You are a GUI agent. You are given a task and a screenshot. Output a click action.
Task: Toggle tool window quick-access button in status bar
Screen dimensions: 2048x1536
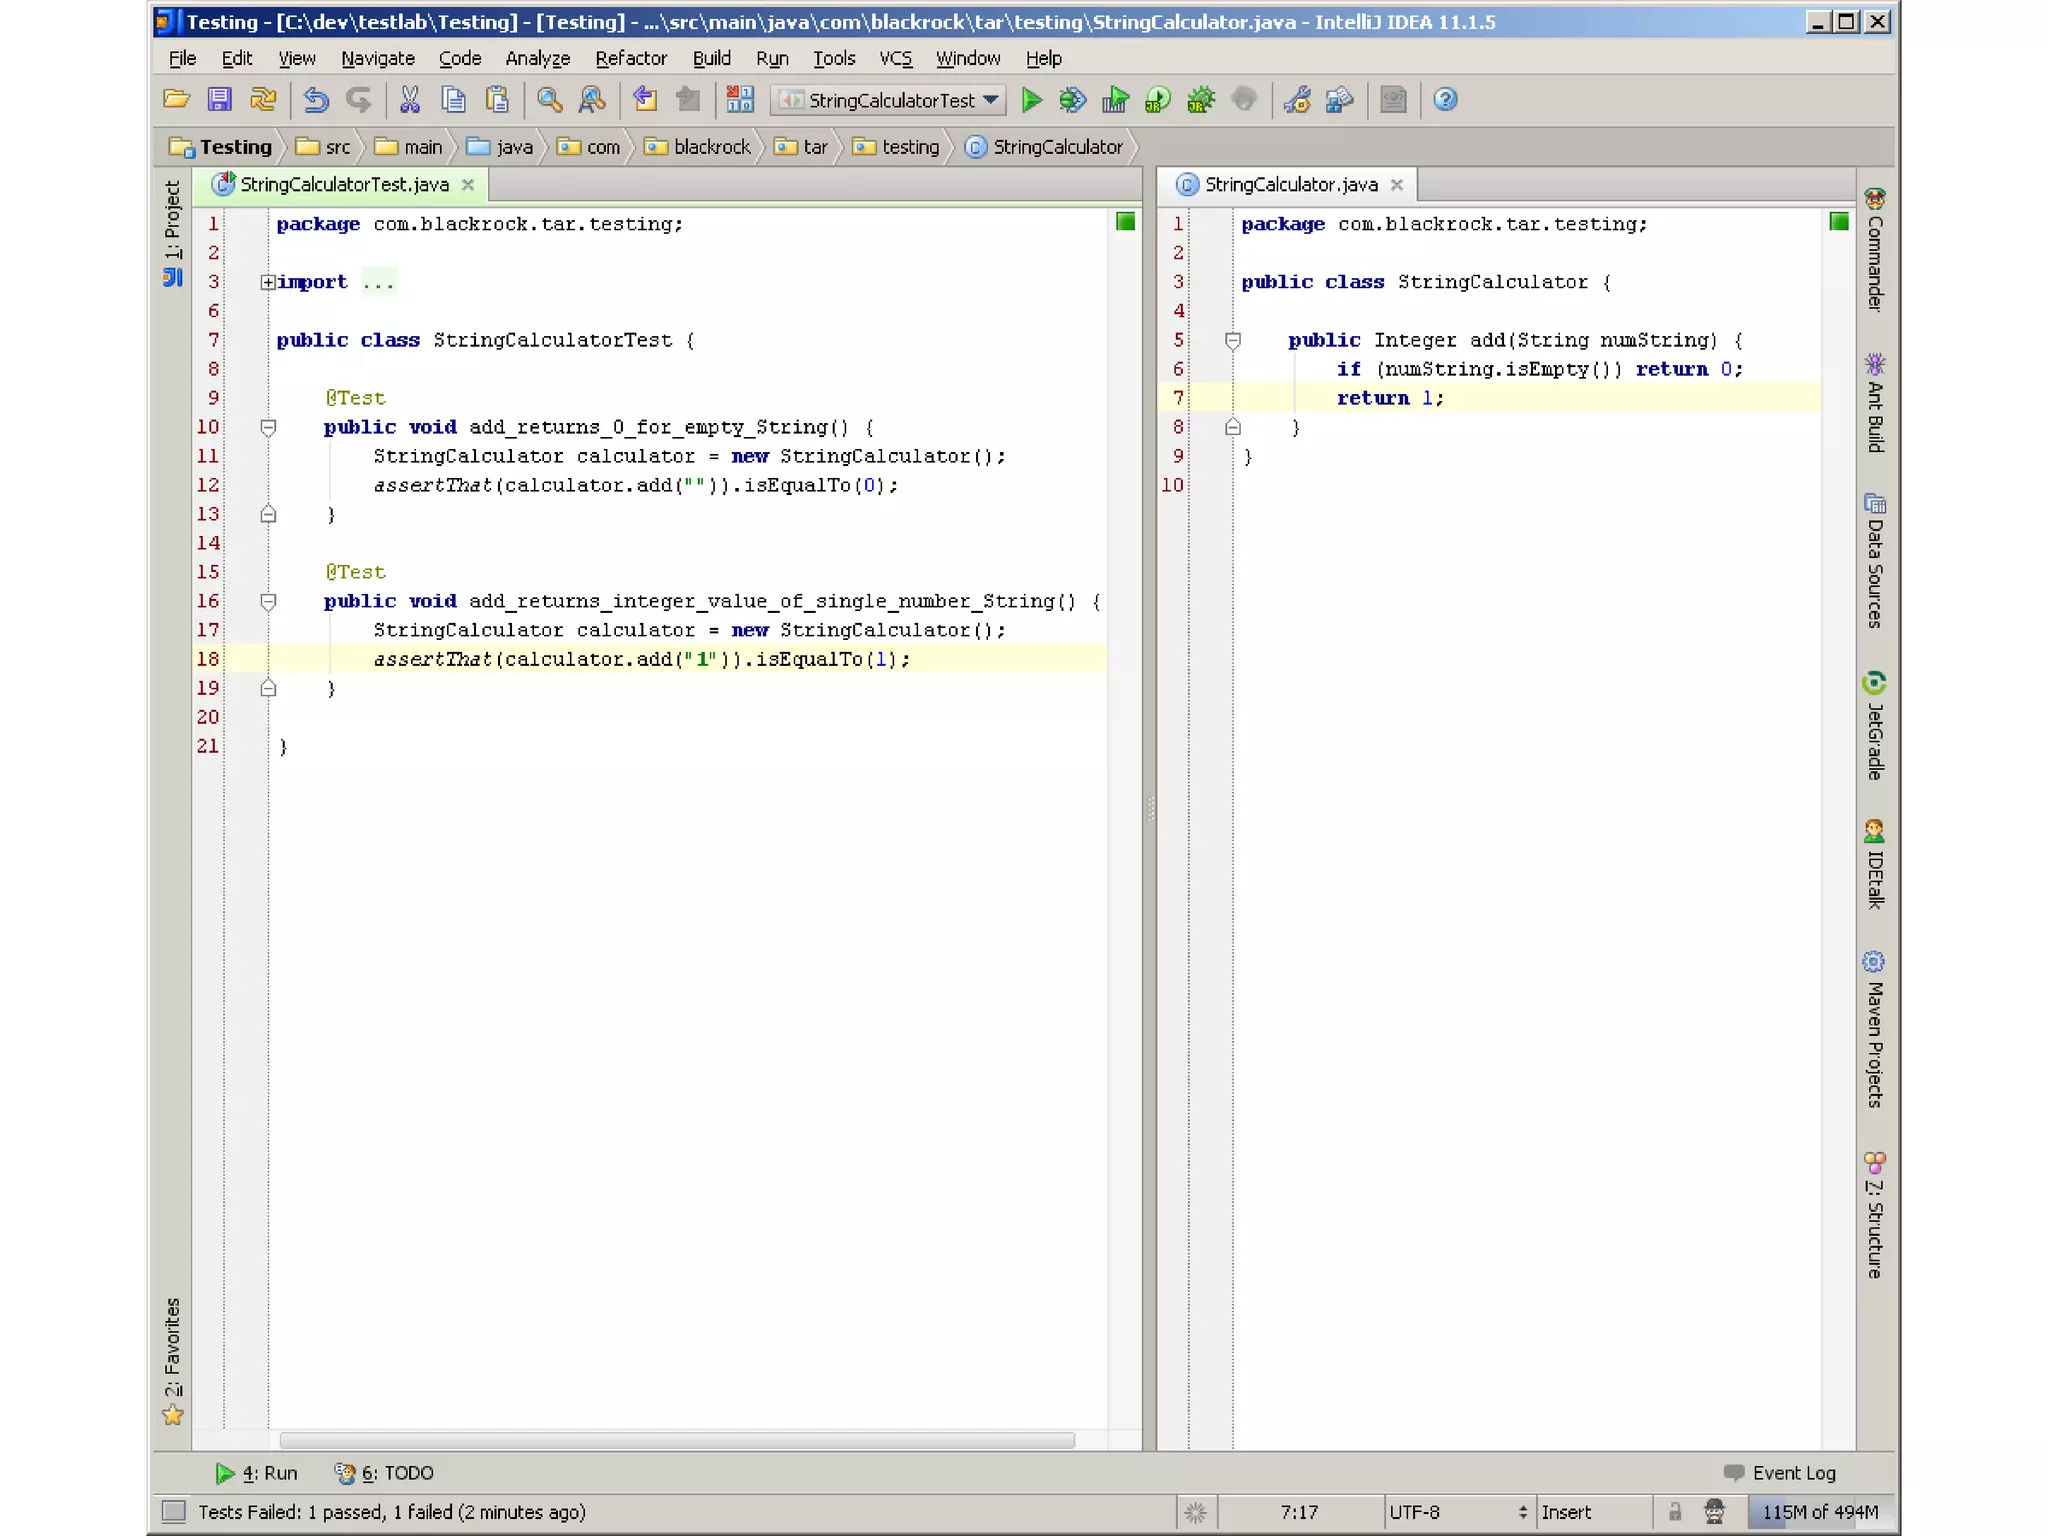(174, 1511)
